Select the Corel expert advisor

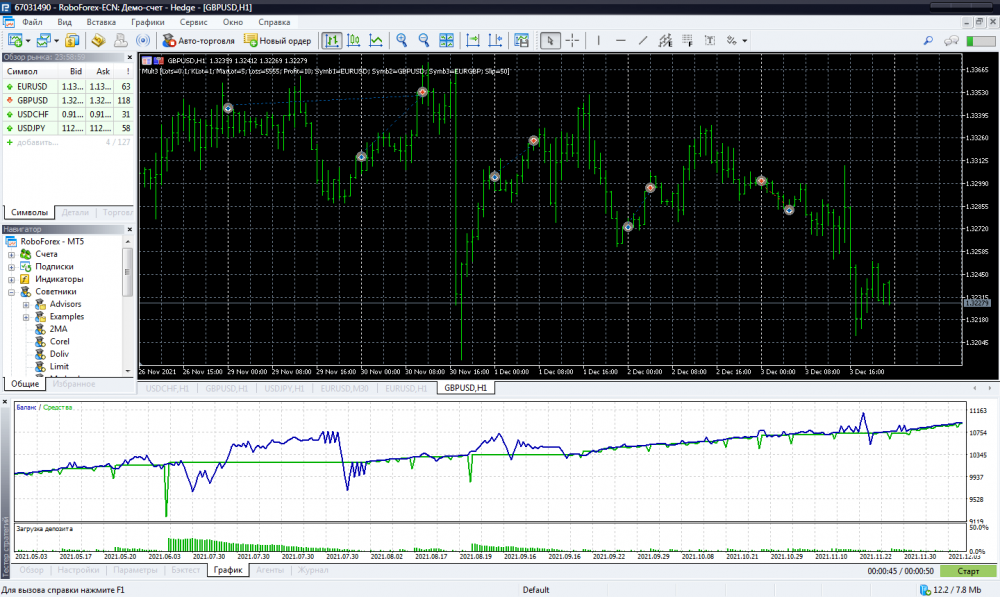point(59,342)
